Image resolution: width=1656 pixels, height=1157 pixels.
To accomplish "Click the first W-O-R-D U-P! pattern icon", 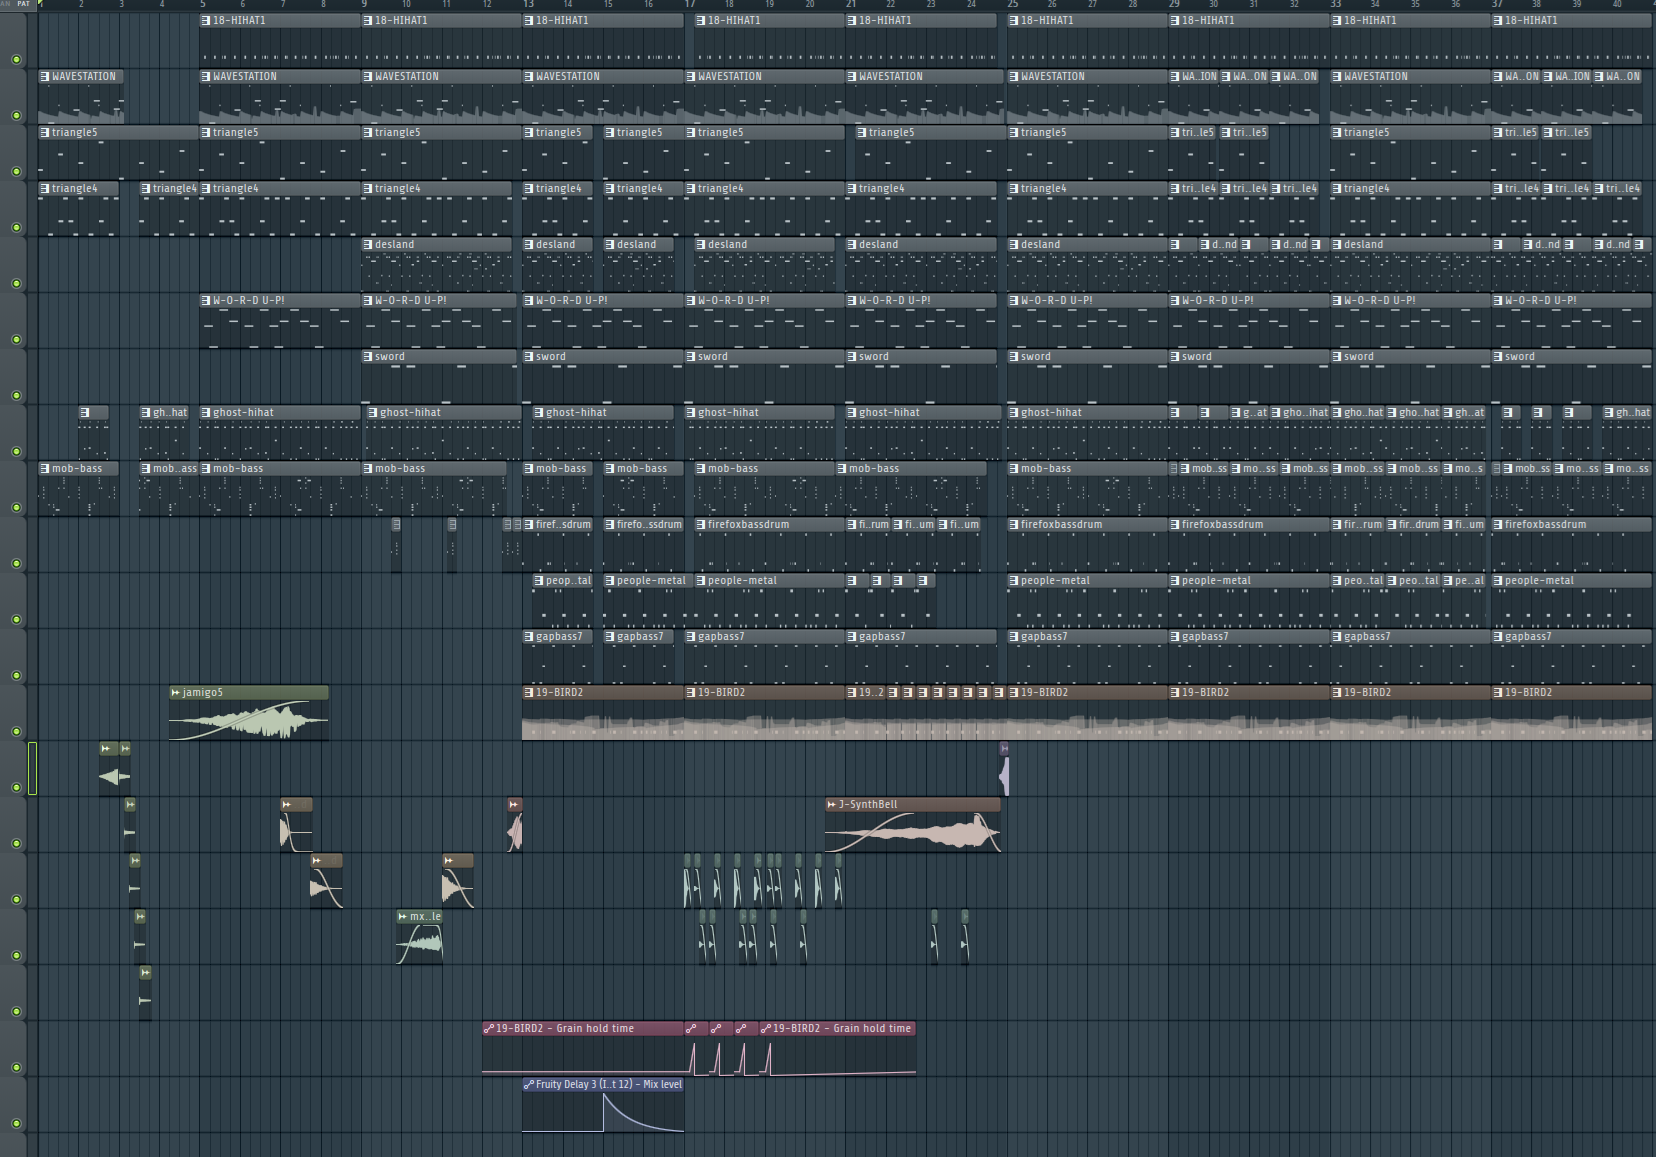I will [x=206, y=300].
